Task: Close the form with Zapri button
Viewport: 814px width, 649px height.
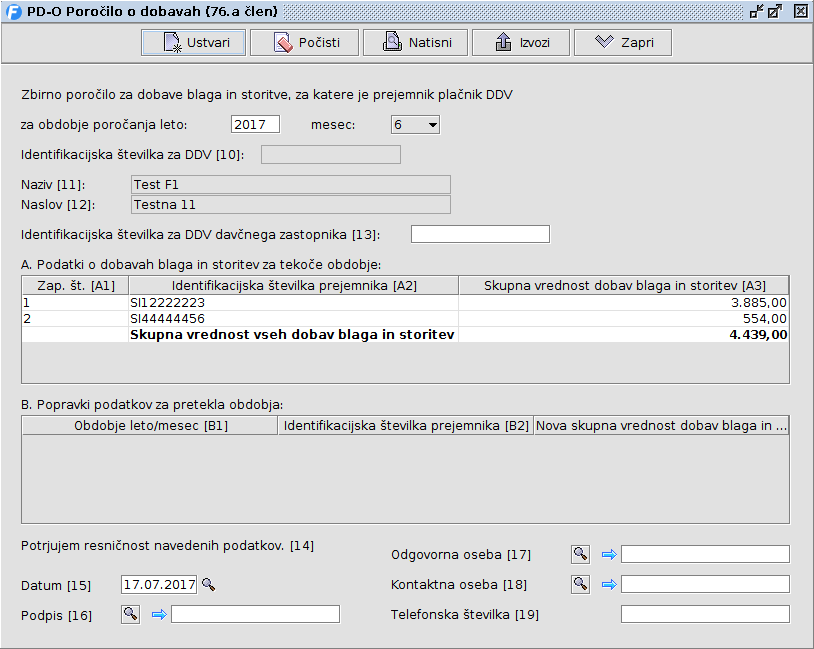Action: [x=622, y=43]
